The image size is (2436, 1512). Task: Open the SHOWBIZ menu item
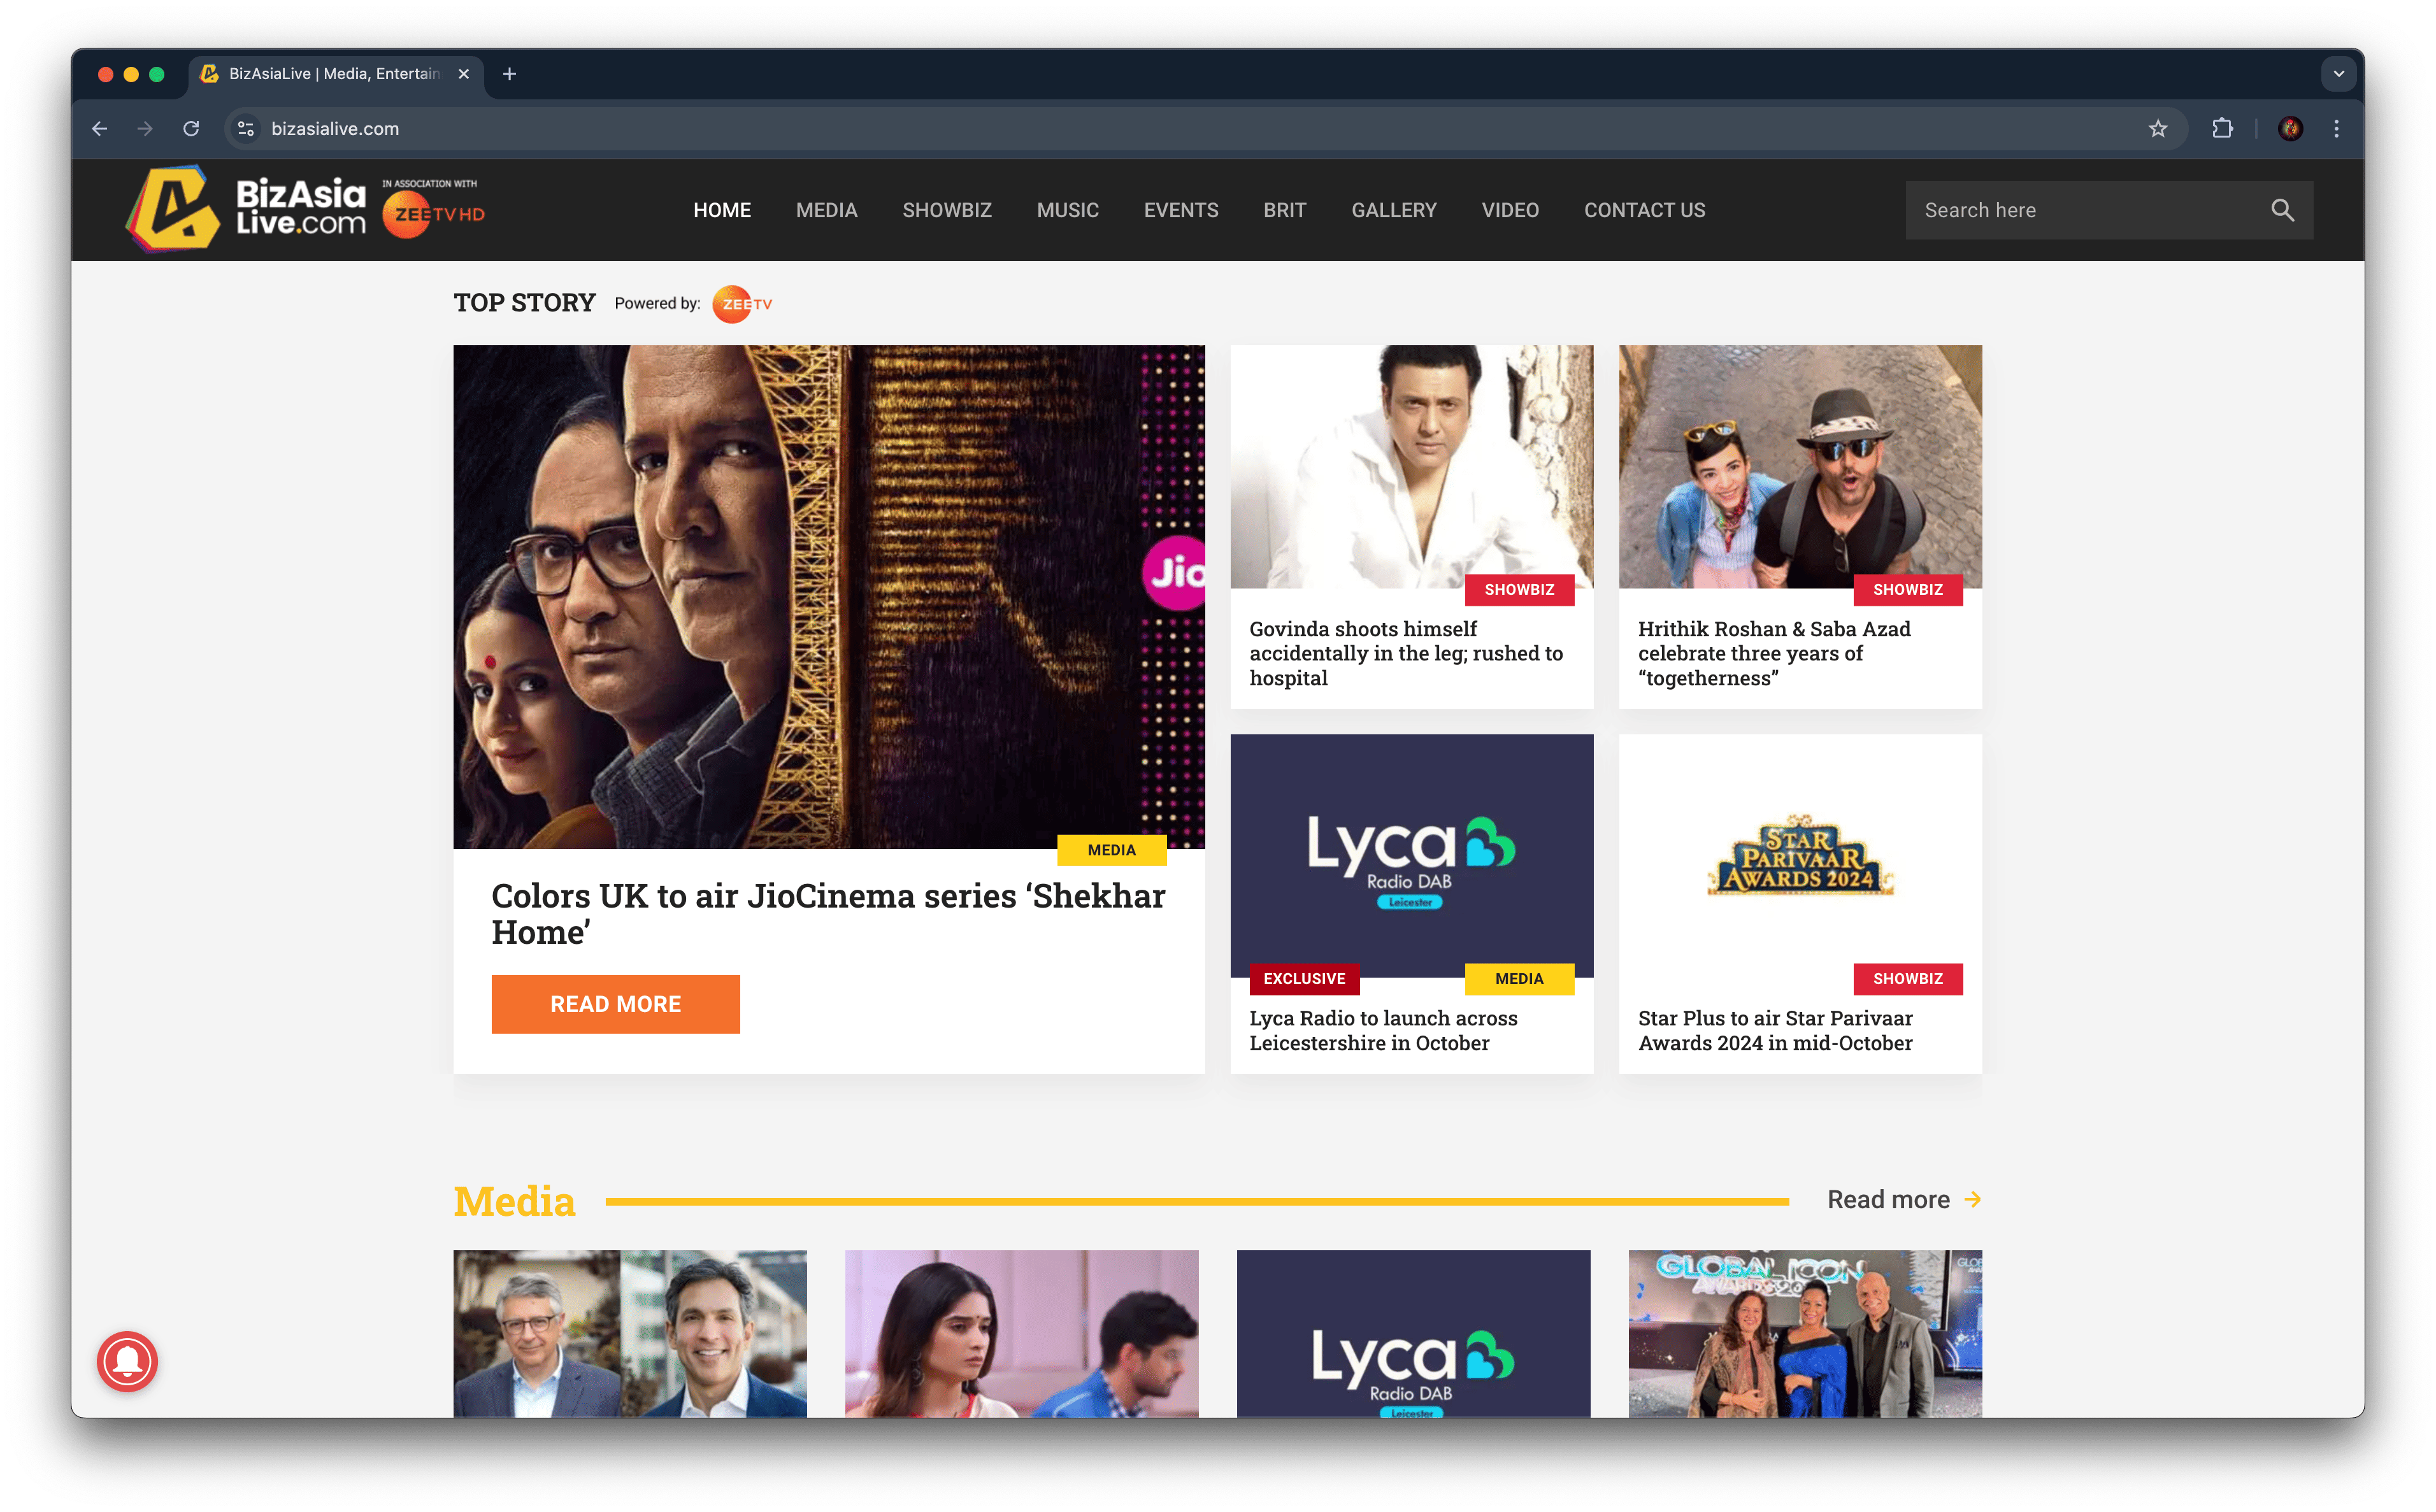point(946,210)
